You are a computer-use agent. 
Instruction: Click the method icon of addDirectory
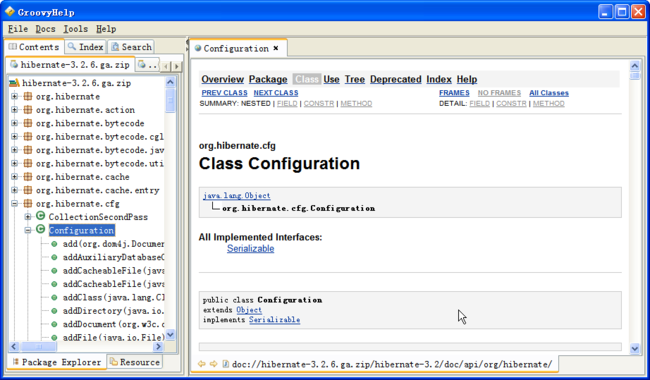54,311
